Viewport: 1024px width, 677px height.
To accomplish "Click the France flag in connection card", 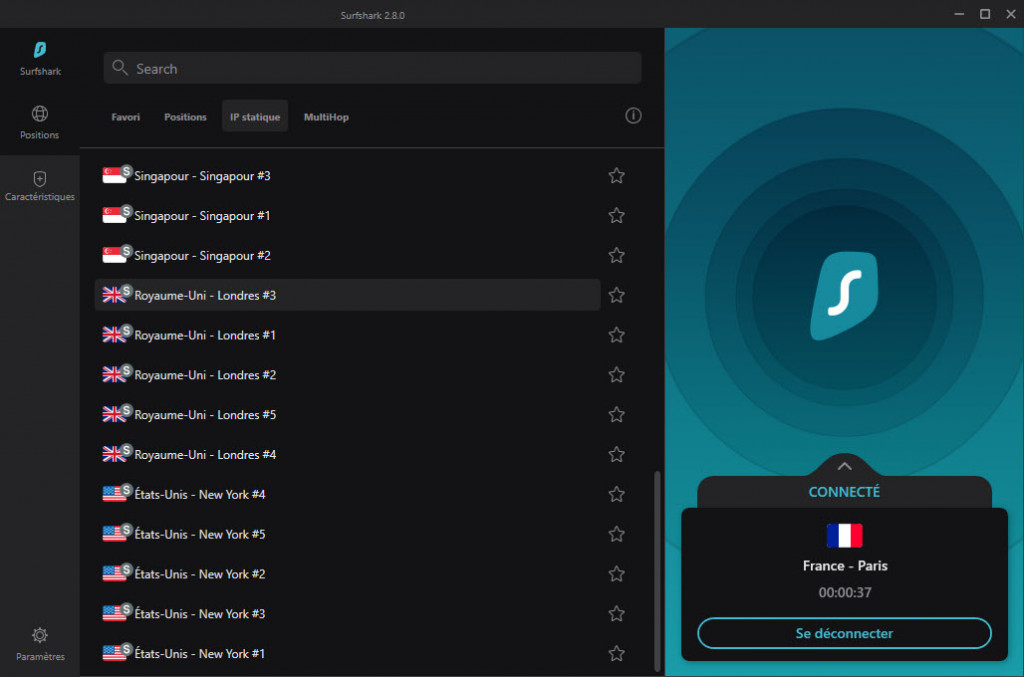I will [844, 535].
